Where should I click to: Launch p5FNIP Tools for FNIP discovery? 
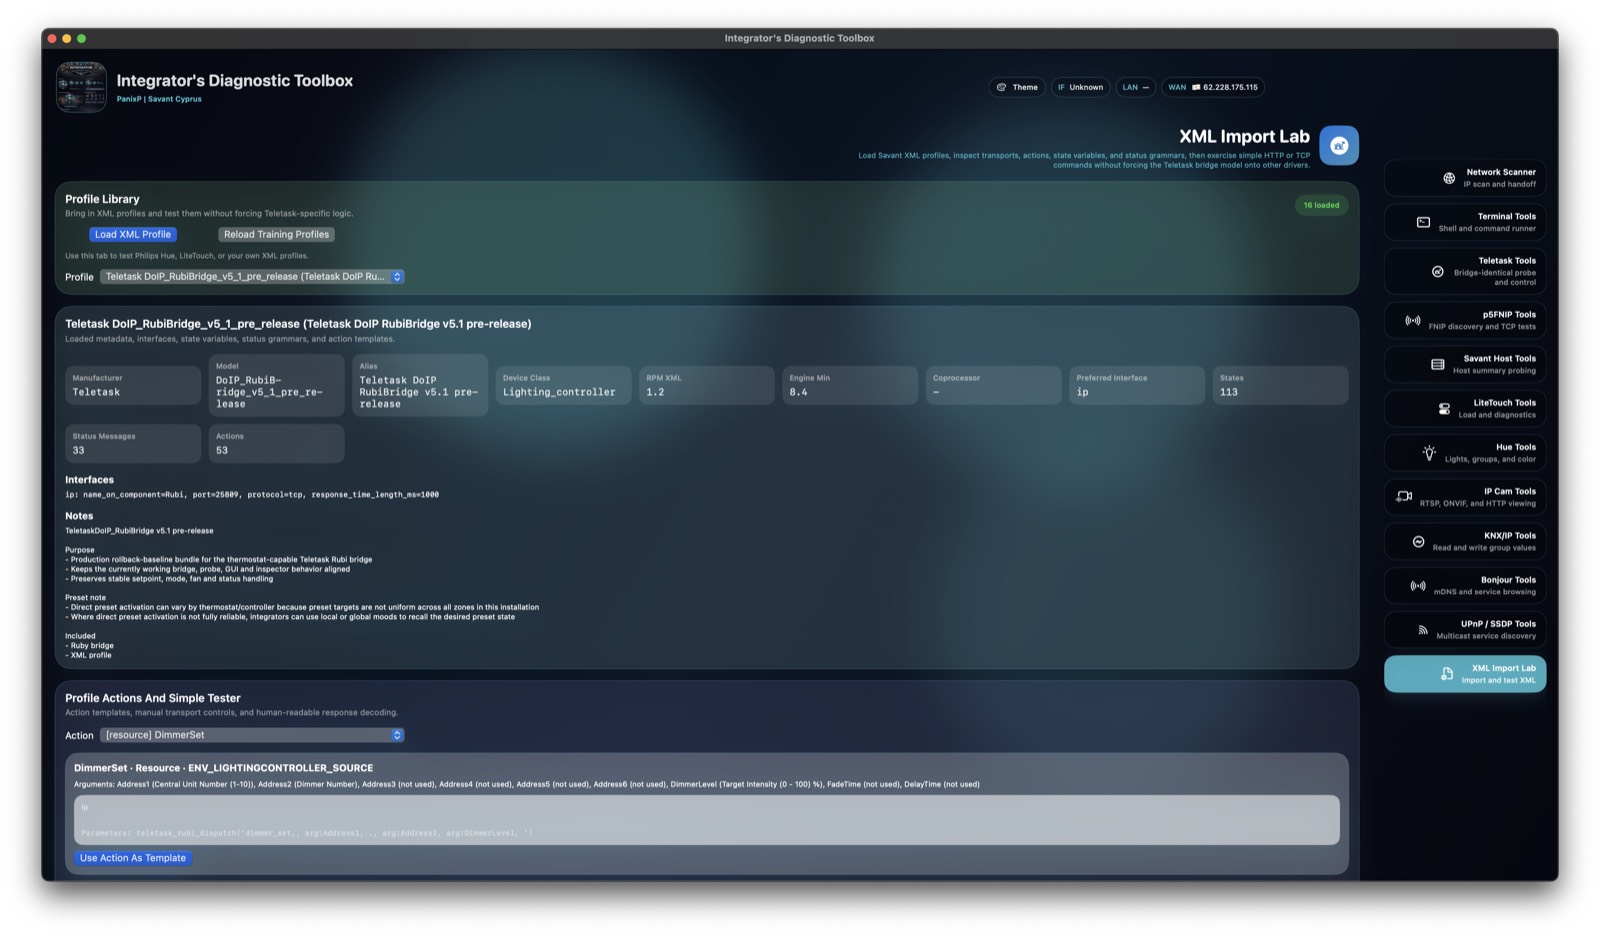click(1464, 320)
